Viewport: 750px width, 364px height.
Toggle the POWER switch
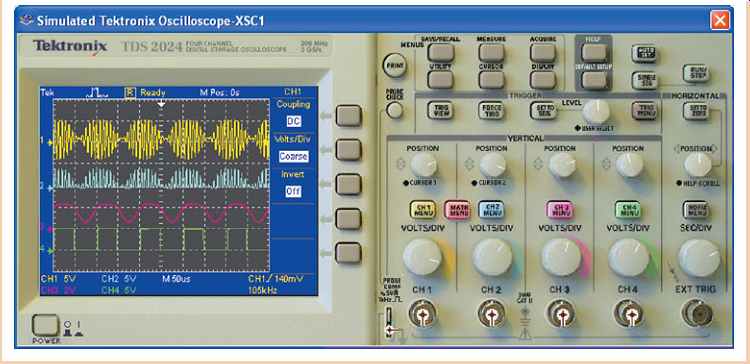tap(45, 325)
